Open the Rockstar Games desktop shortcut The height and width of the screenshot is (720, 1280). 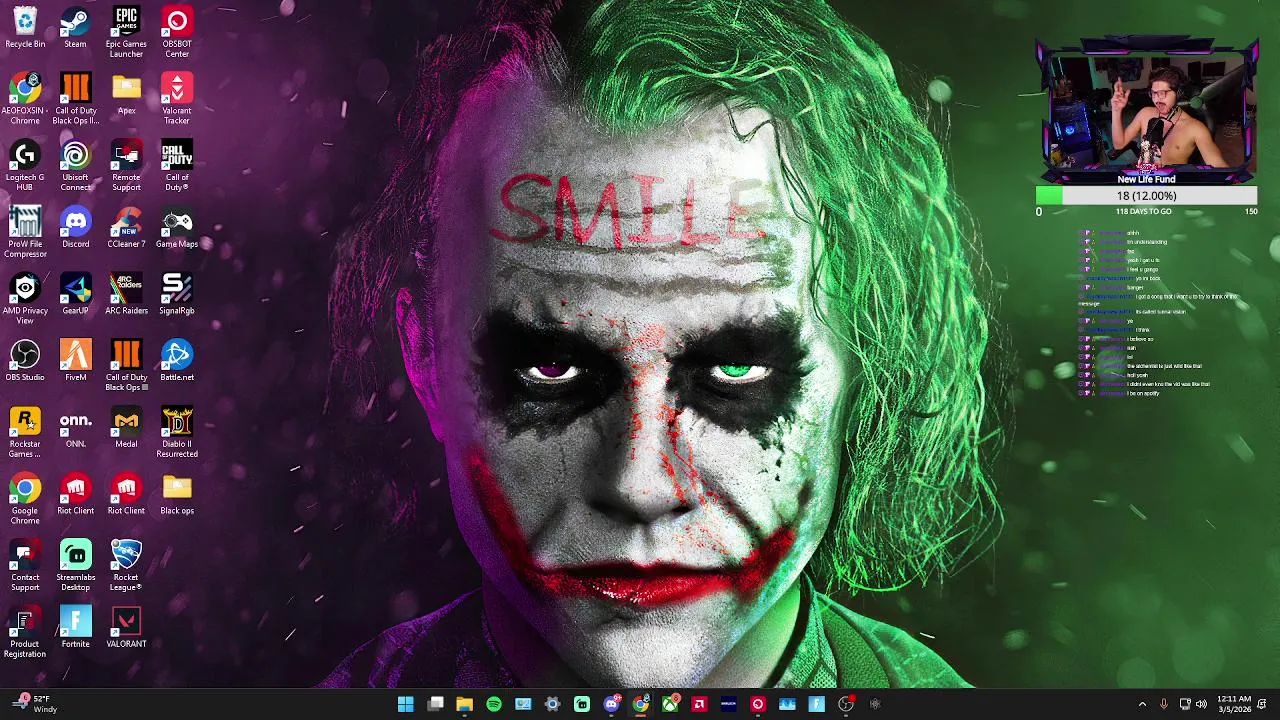pyautogui.click(x=25, y=433)
